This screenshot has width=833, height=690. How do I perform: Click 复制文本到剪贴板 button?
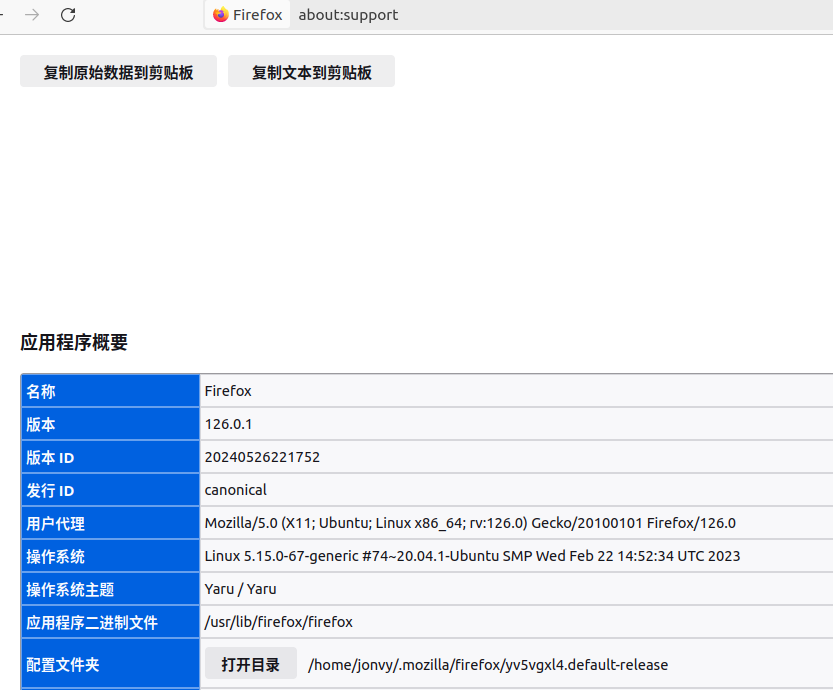(311, 71)
